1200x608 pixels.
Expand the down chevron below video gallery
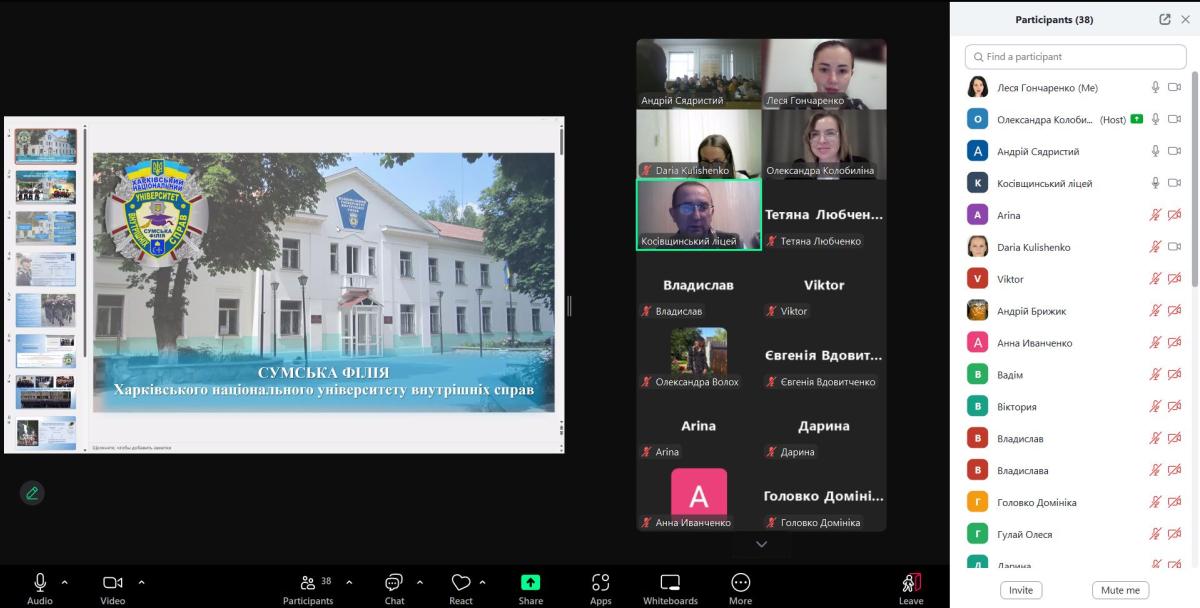point(761,544)
